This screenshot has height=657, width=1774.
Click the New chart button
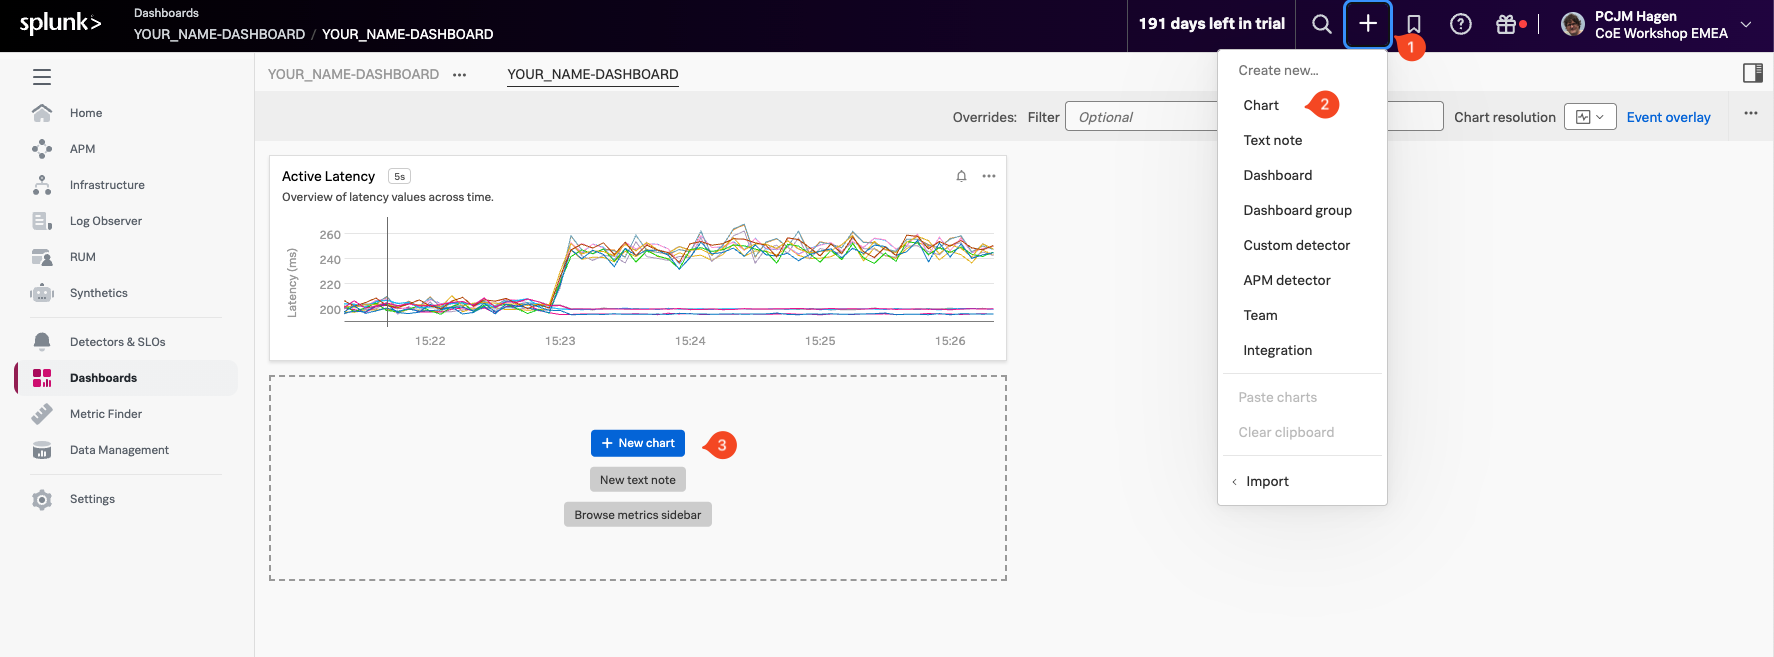coord(638,443)
